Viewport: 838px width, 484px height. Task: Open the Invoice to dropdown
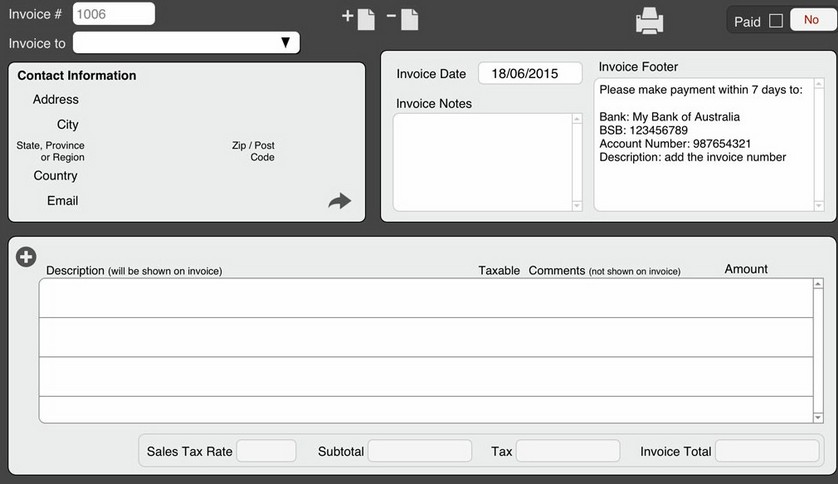(x=186, y=42)
